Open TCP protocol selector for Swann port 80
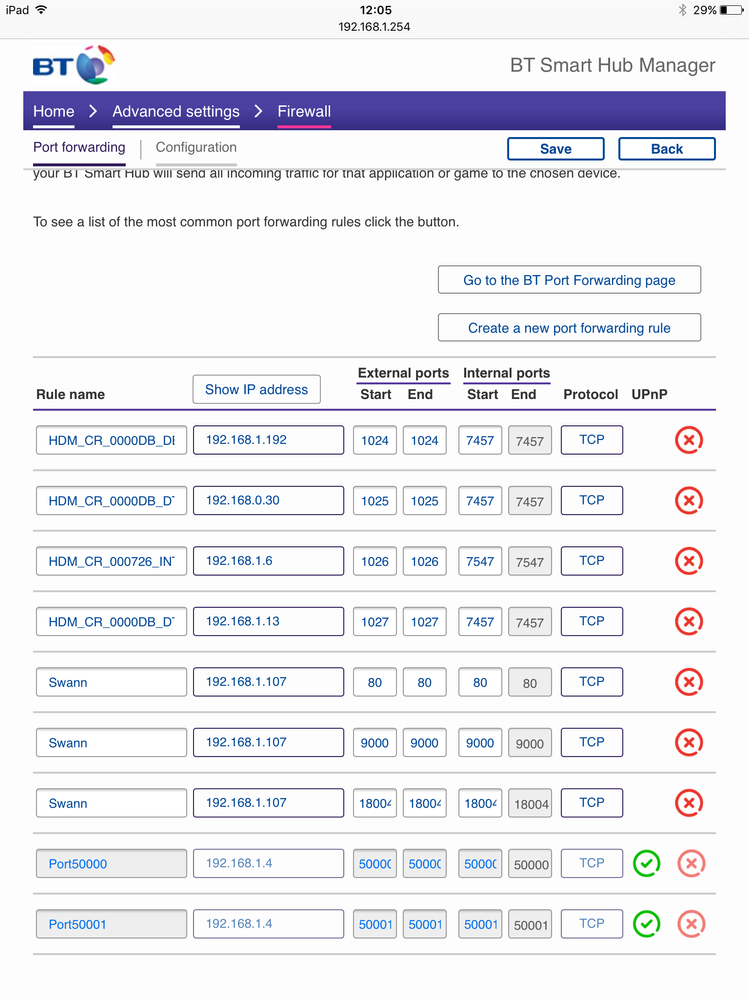749x999 pixels. pyautogui.click(x=592, y=682)
